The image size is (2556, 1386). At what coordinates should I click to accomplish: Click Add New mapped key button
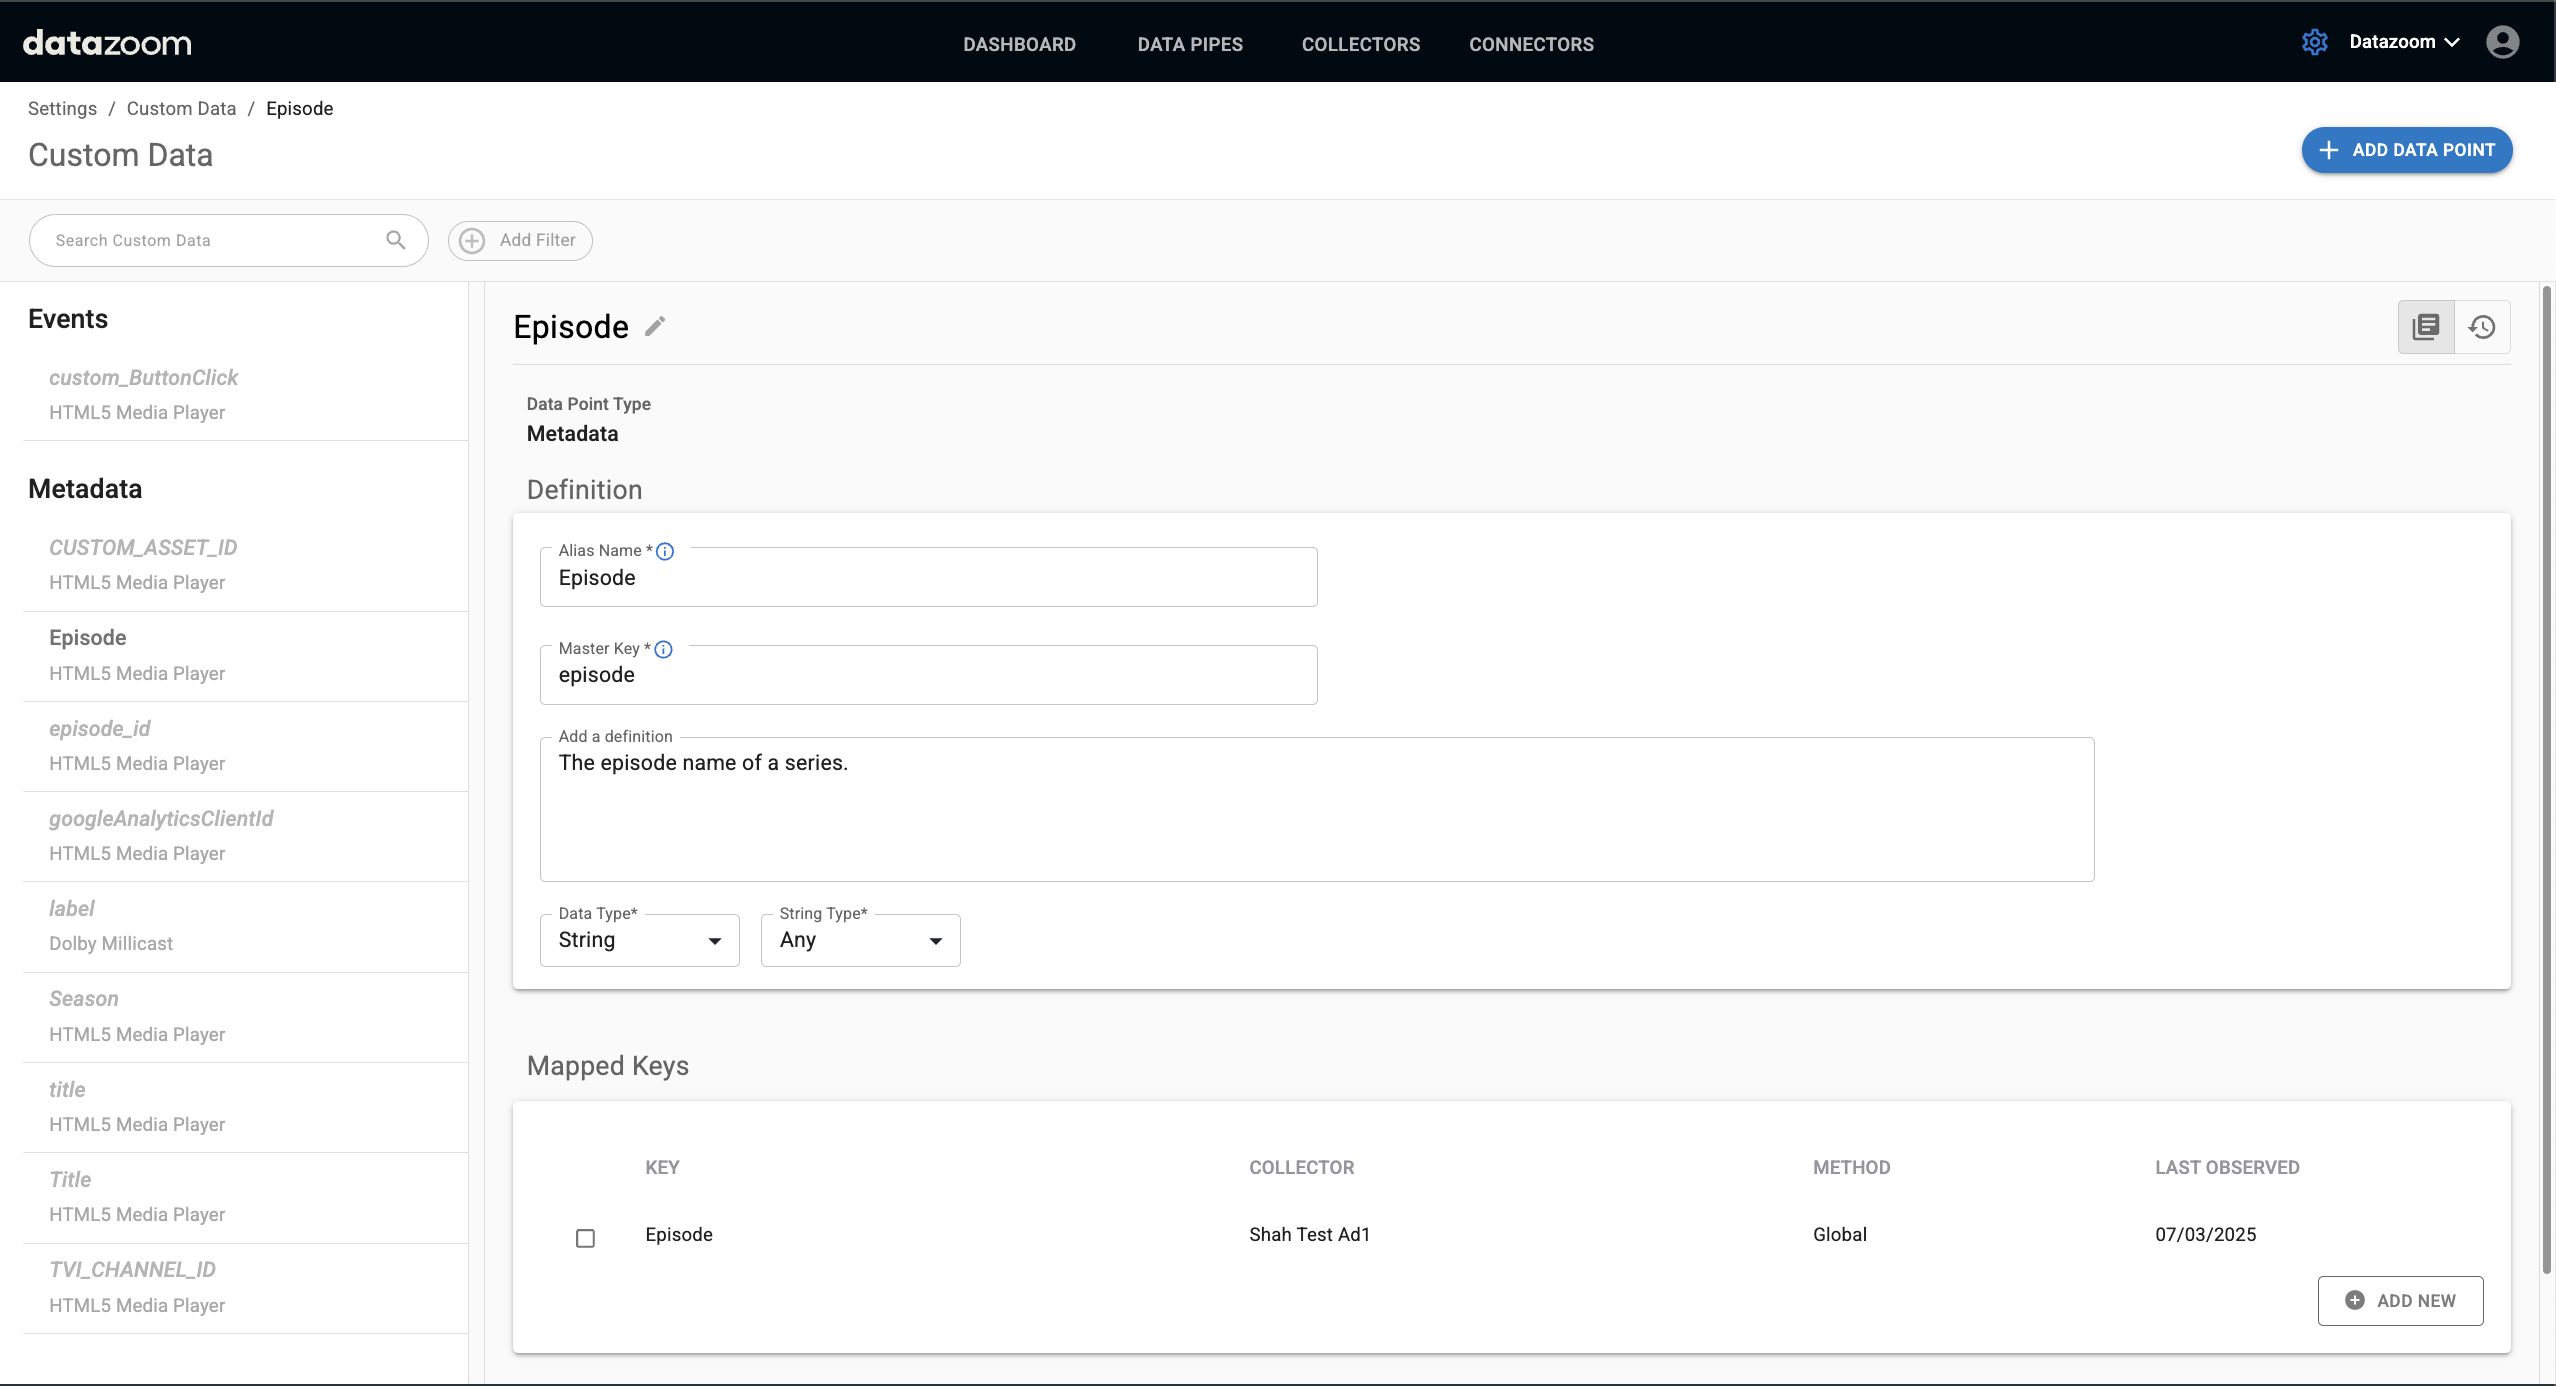click(x=2400, y=1300)
